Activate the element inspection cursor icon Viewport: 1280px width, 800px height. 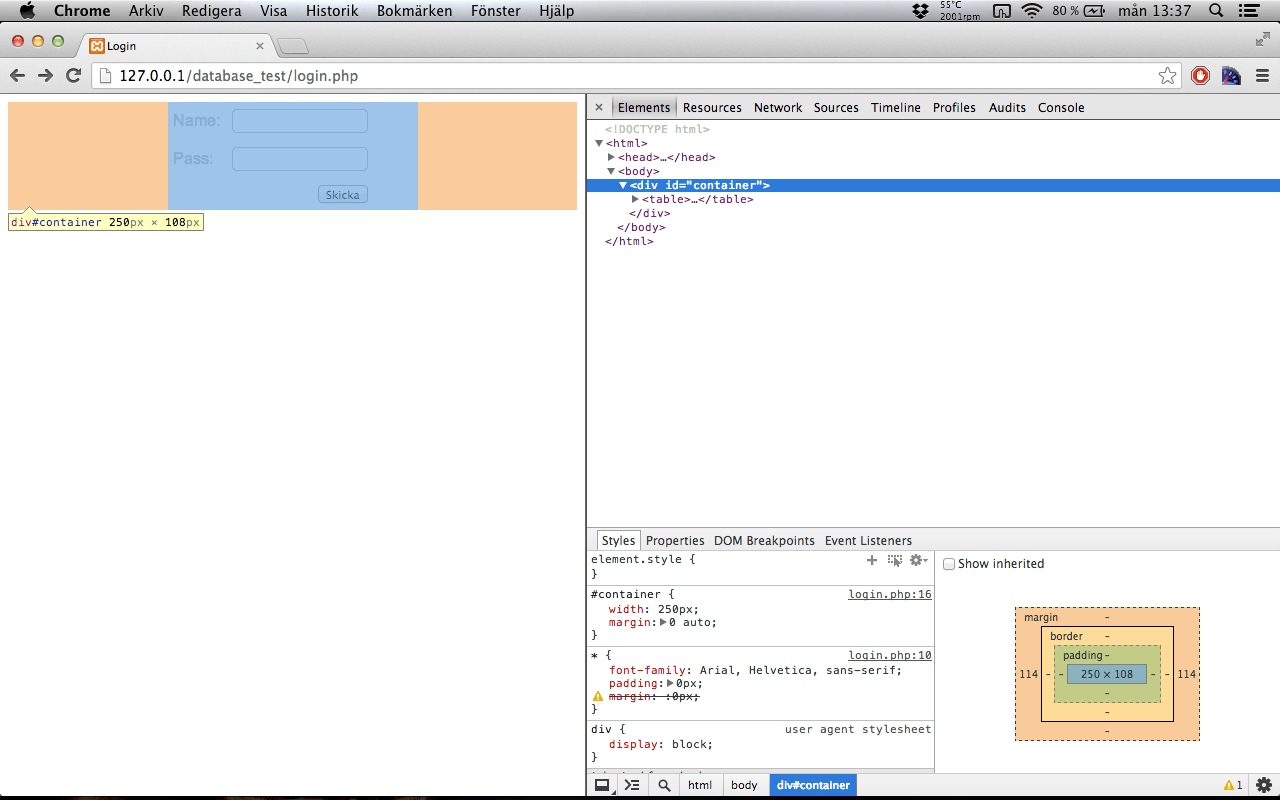[895, 559]
